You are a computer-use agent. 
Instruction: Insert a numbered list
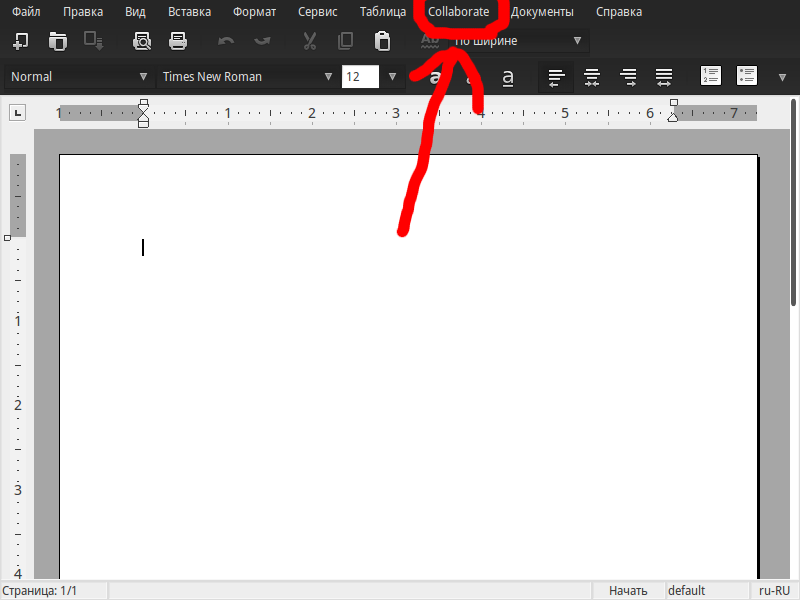tap(711, 76)
